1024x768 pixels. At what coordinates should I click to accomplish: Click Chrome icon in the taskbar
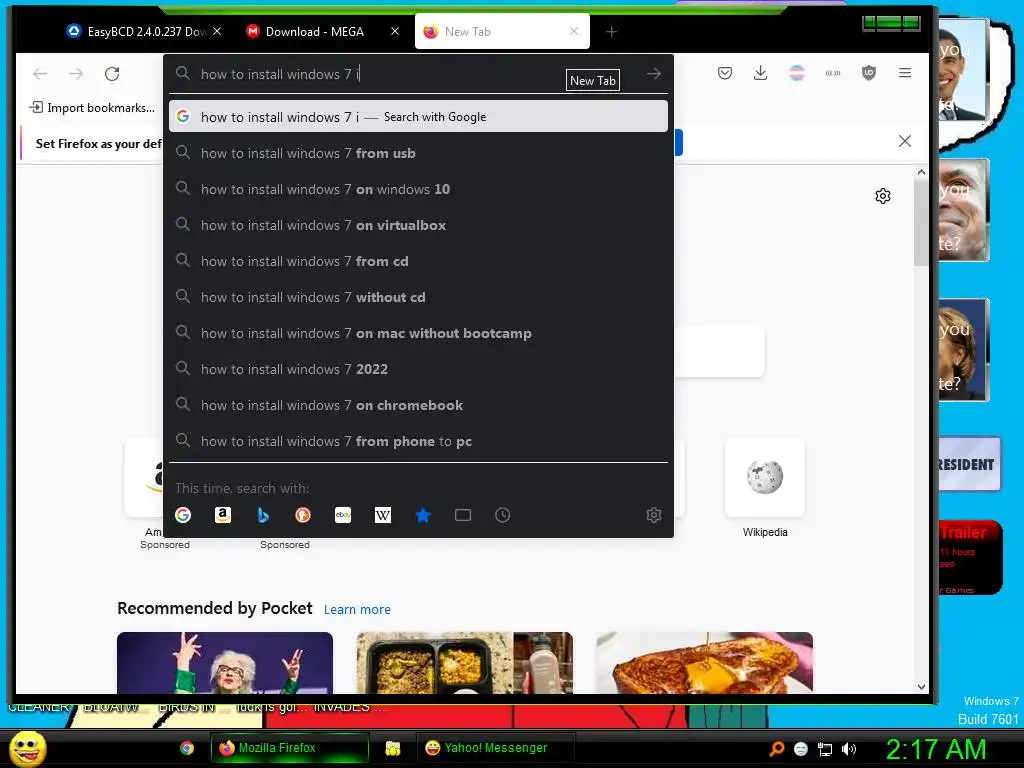click(x=187, y=748)
